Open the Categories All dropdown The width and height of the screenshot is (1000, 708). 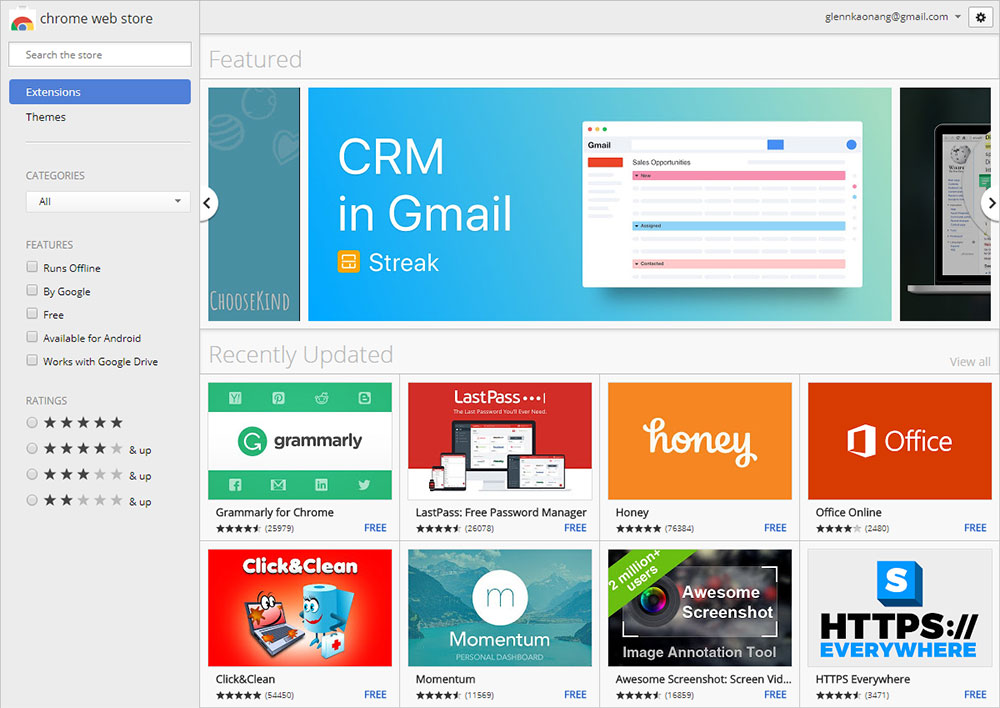coord(108,202)
